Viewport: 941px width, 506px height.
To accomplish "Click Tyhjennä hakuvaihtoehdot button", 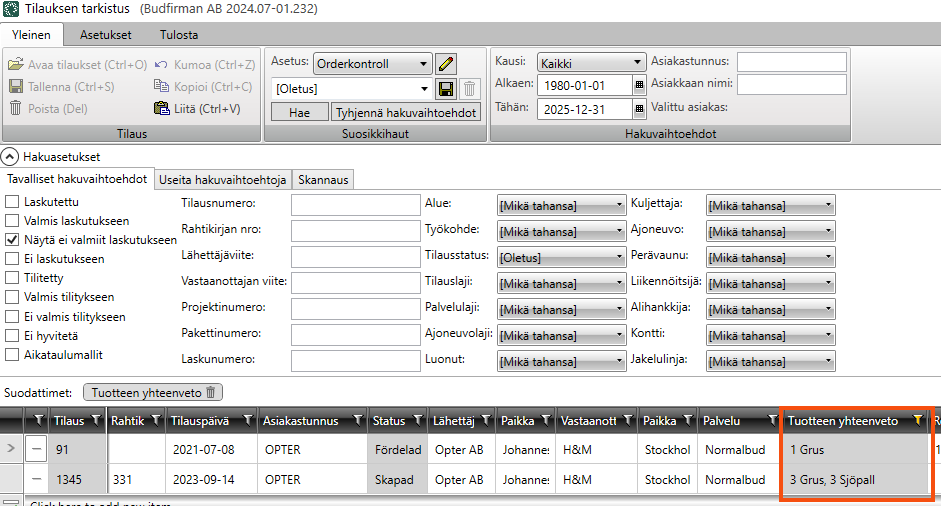I will pyautogui.click(x=406, y=113).
